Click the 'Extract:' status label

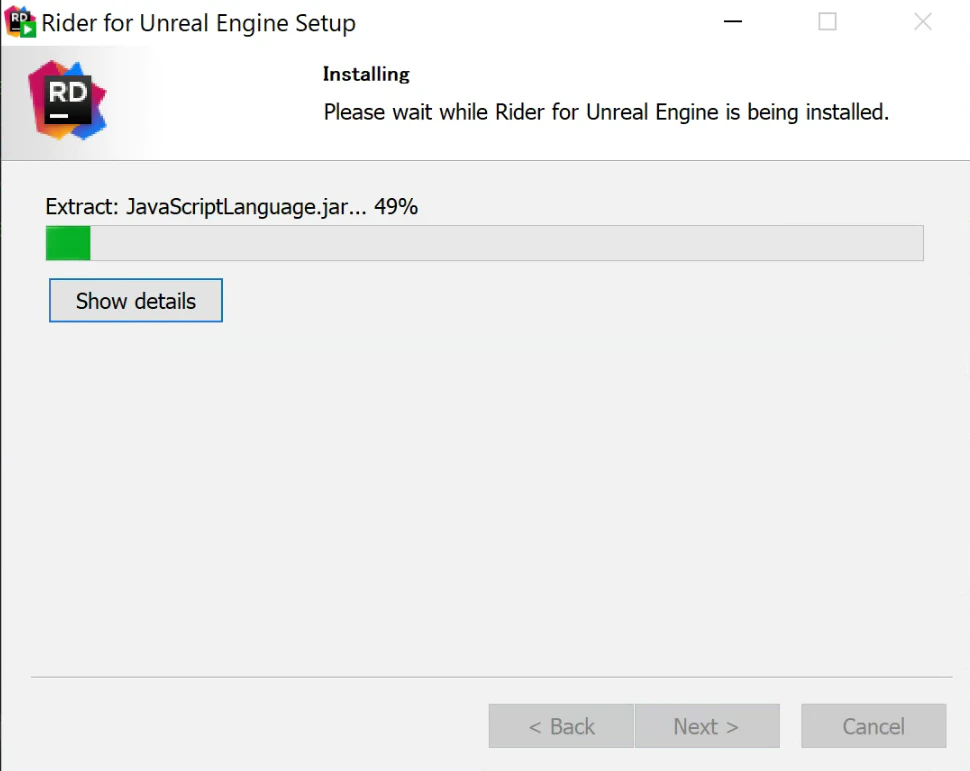tap(82, 207)
